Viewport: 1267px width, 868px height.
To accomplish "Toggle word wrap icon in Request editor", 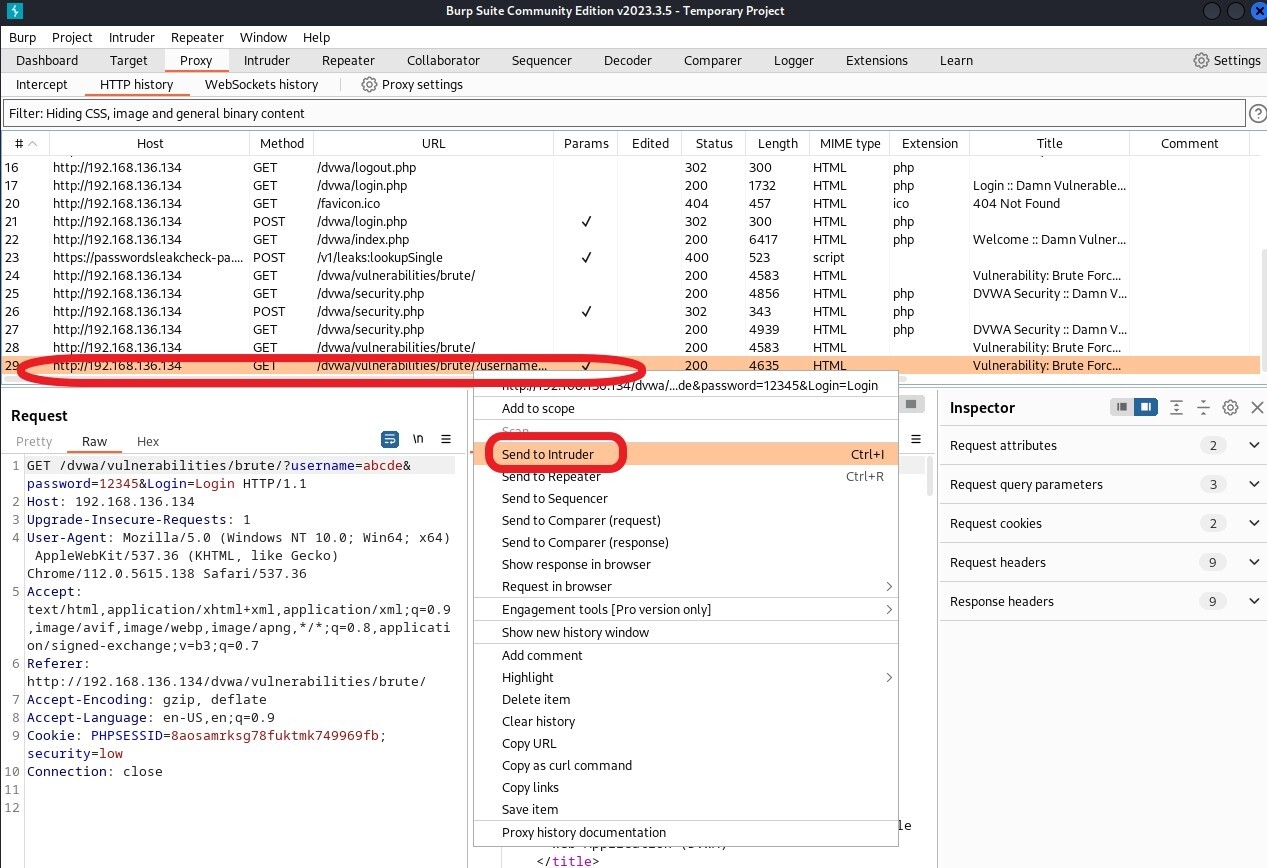I will [x=390, y=439].
